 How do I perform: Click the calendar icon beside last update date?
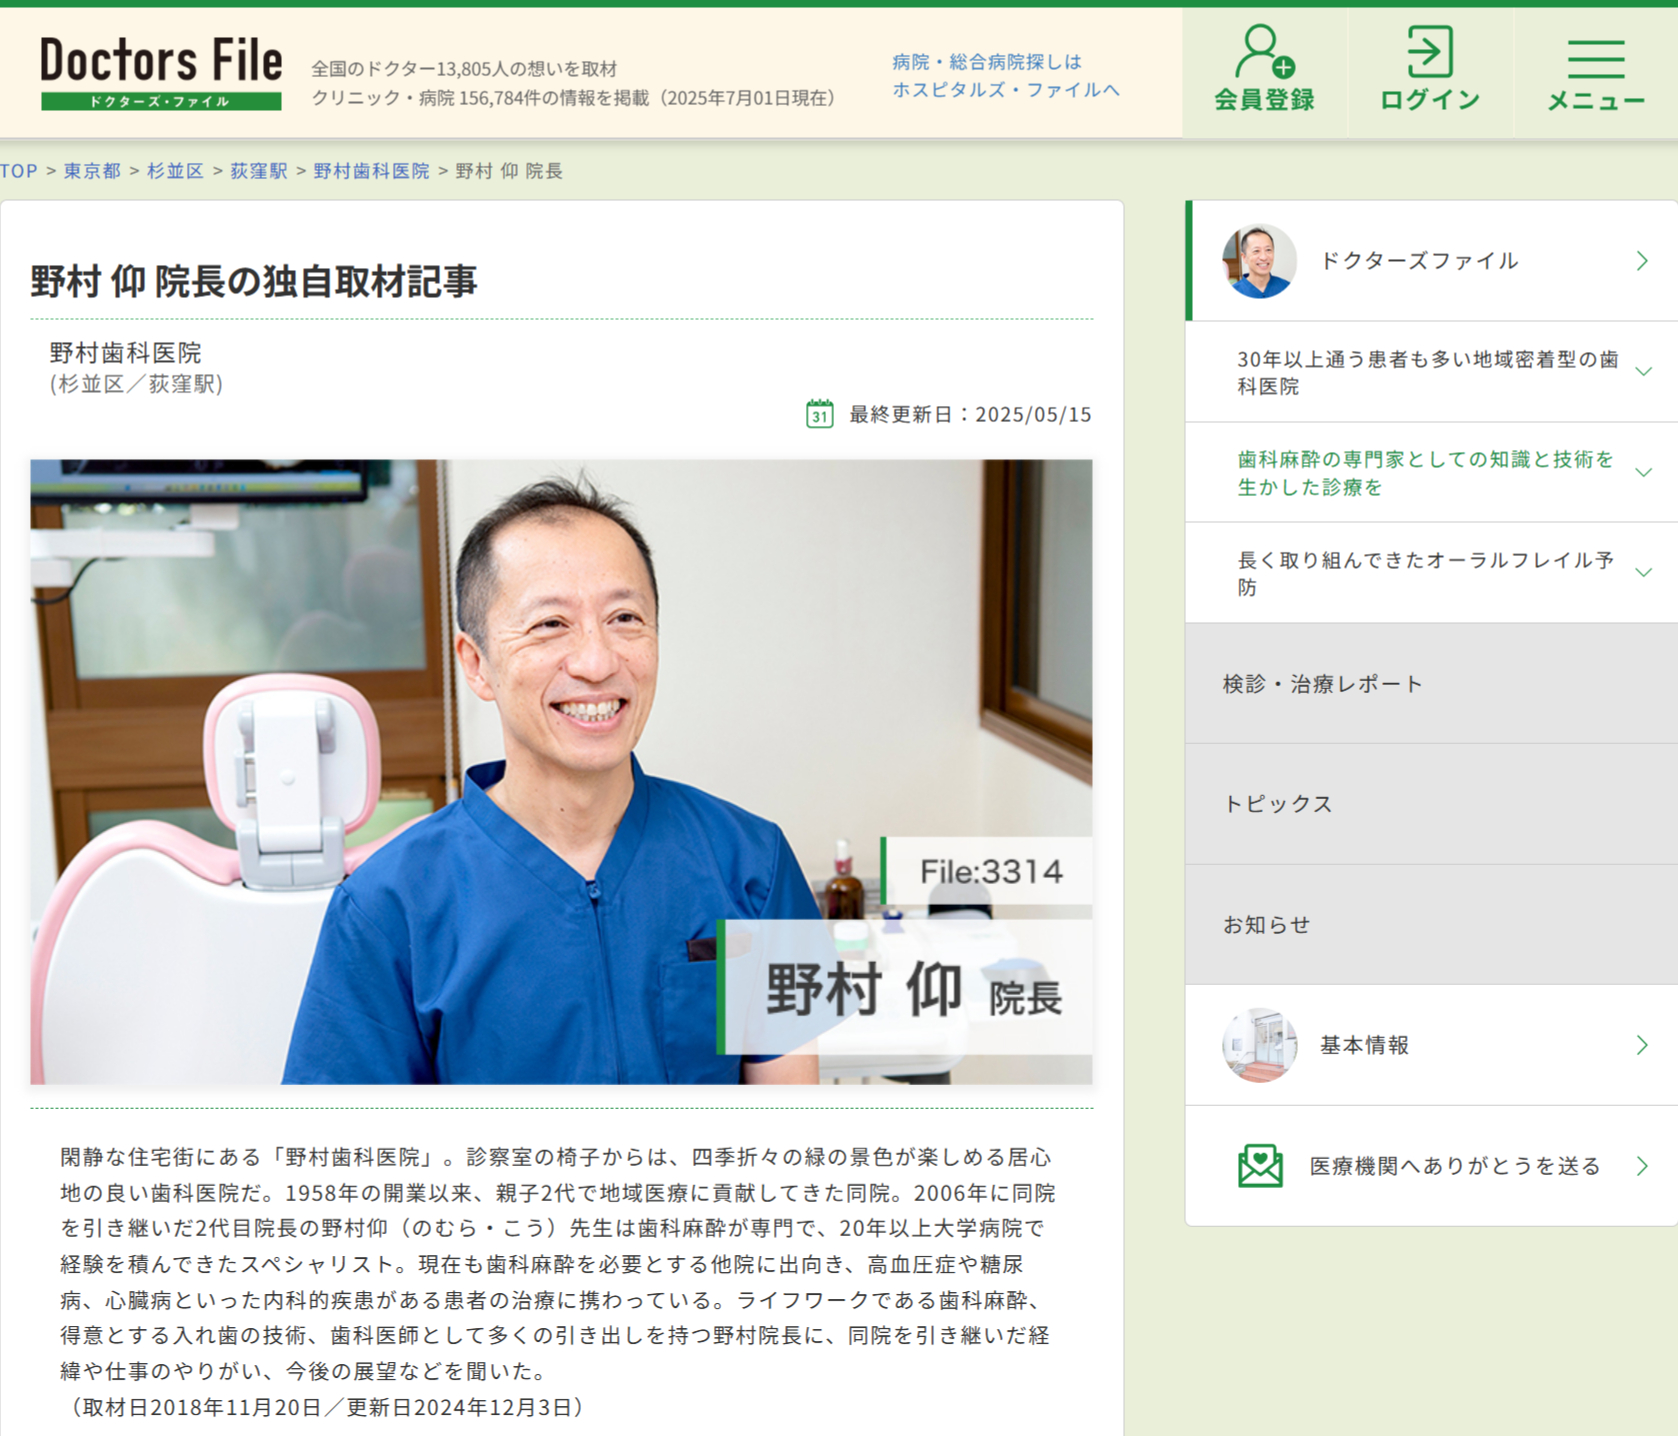(x=819, y=414)
